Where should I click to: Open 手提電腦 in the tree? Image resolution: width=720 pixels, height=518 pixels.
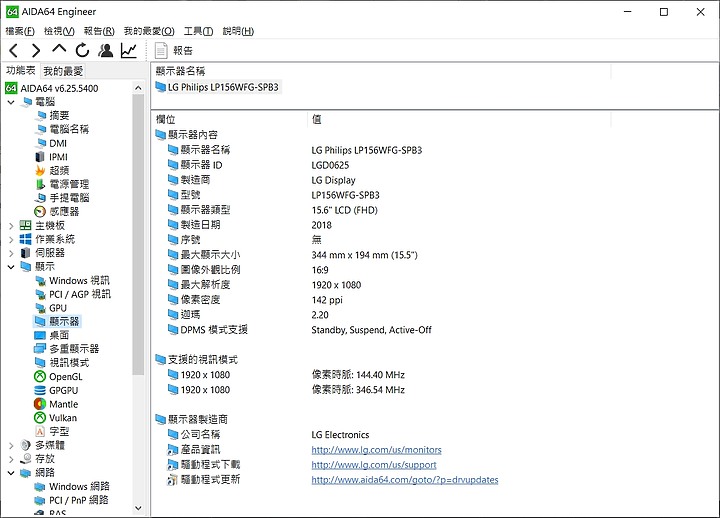(62, 198)
